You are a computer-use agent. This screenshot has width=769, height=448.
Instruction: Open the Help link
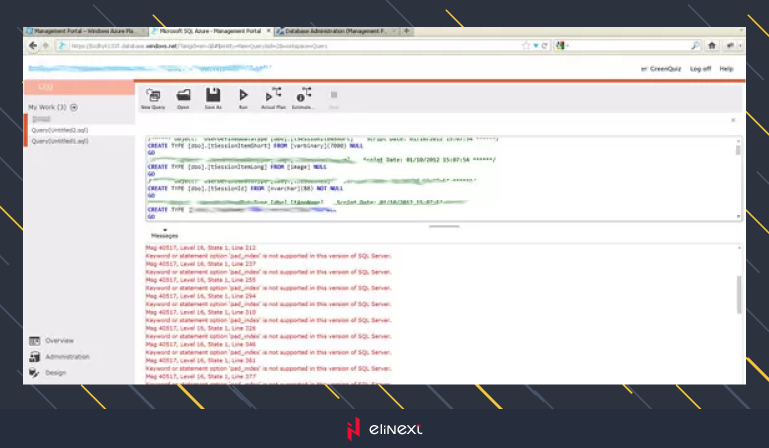726,69
